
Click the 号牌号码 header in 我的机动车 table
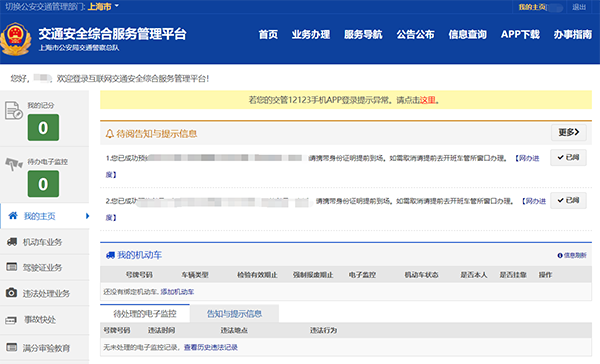(x=139, y=274)
